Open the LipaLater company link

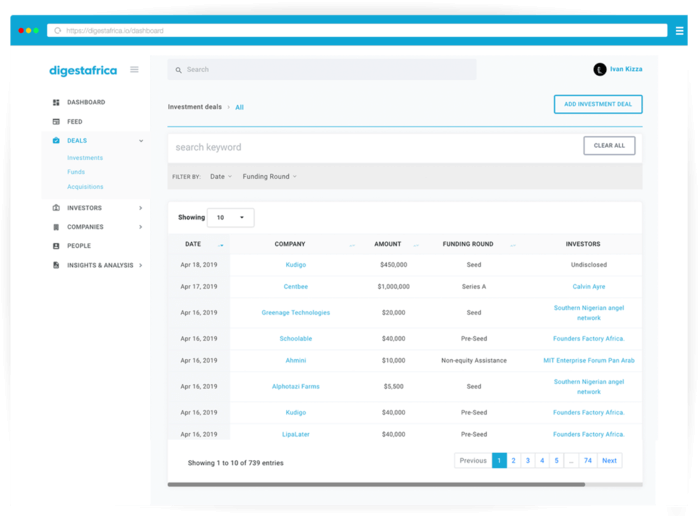point(296,434)
